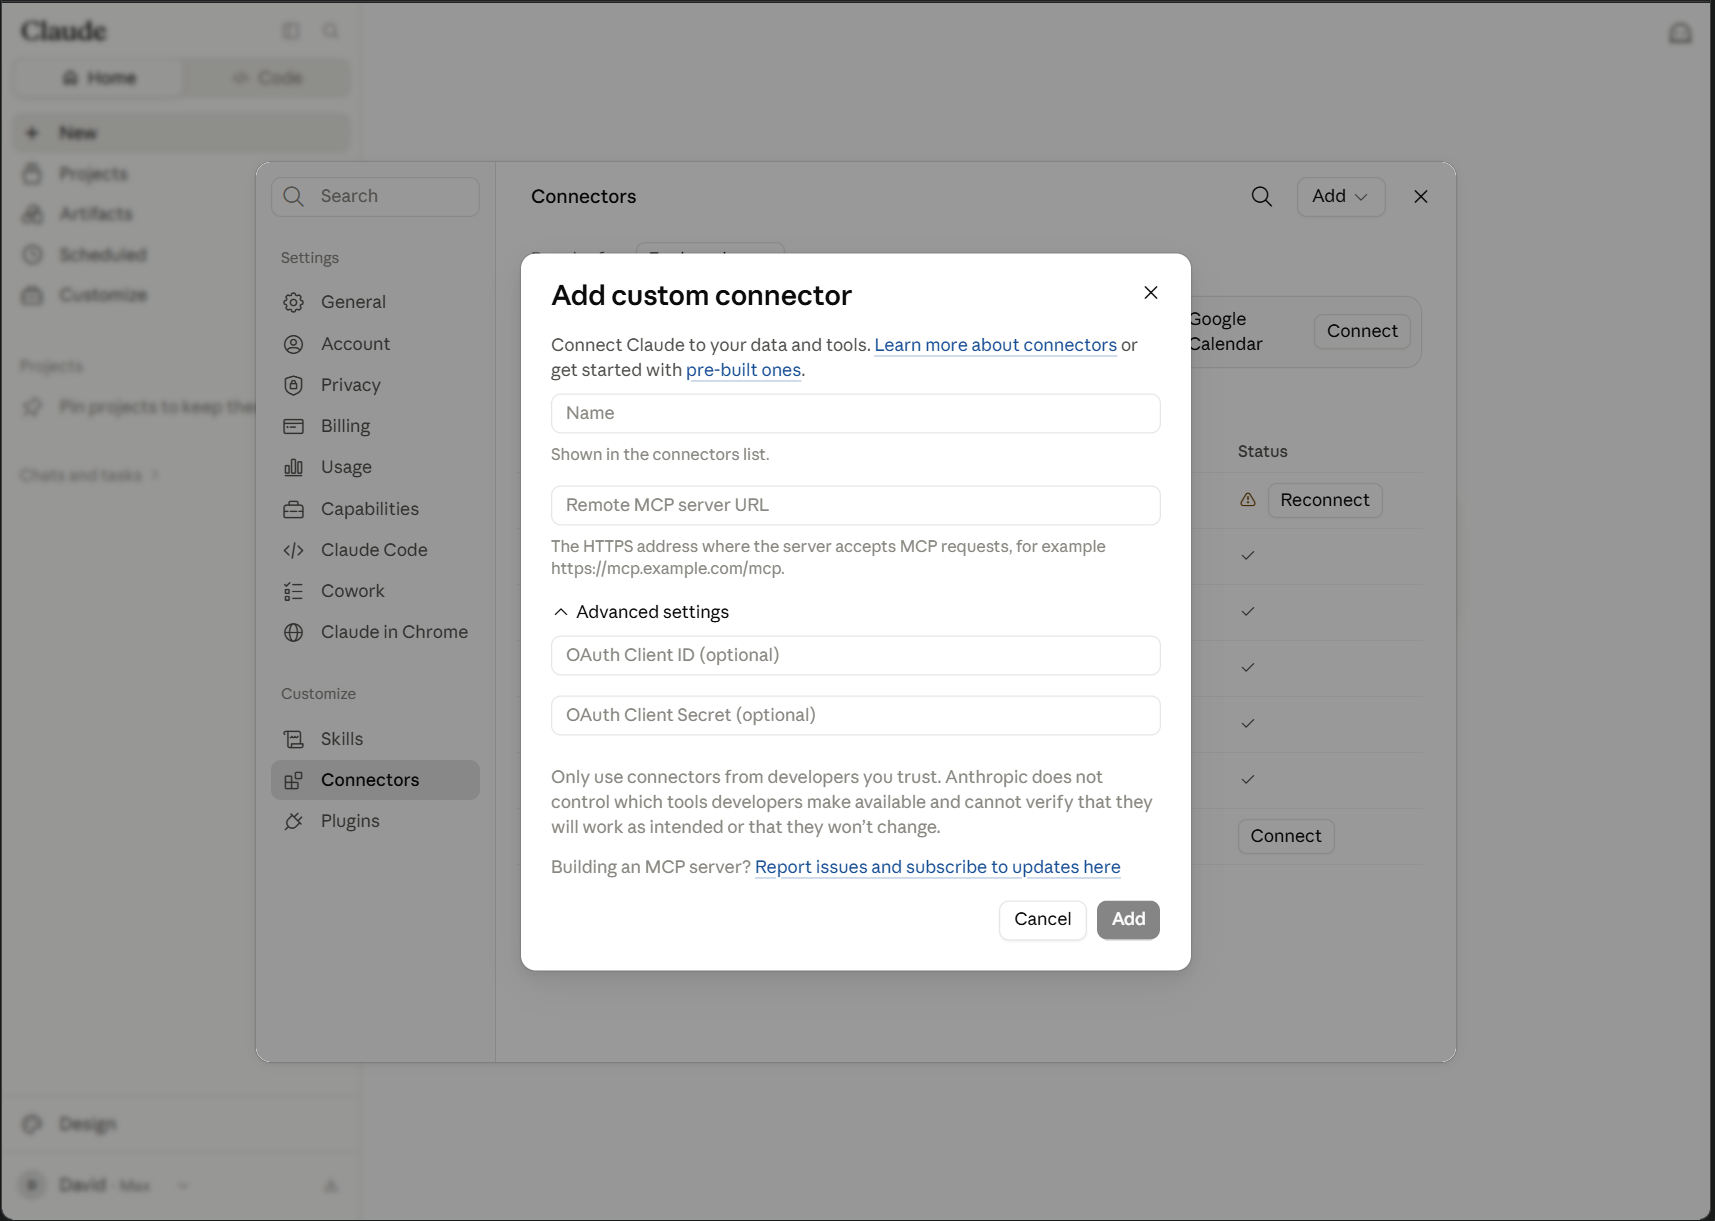Click the download icon near account name

tap(331, 1186)
